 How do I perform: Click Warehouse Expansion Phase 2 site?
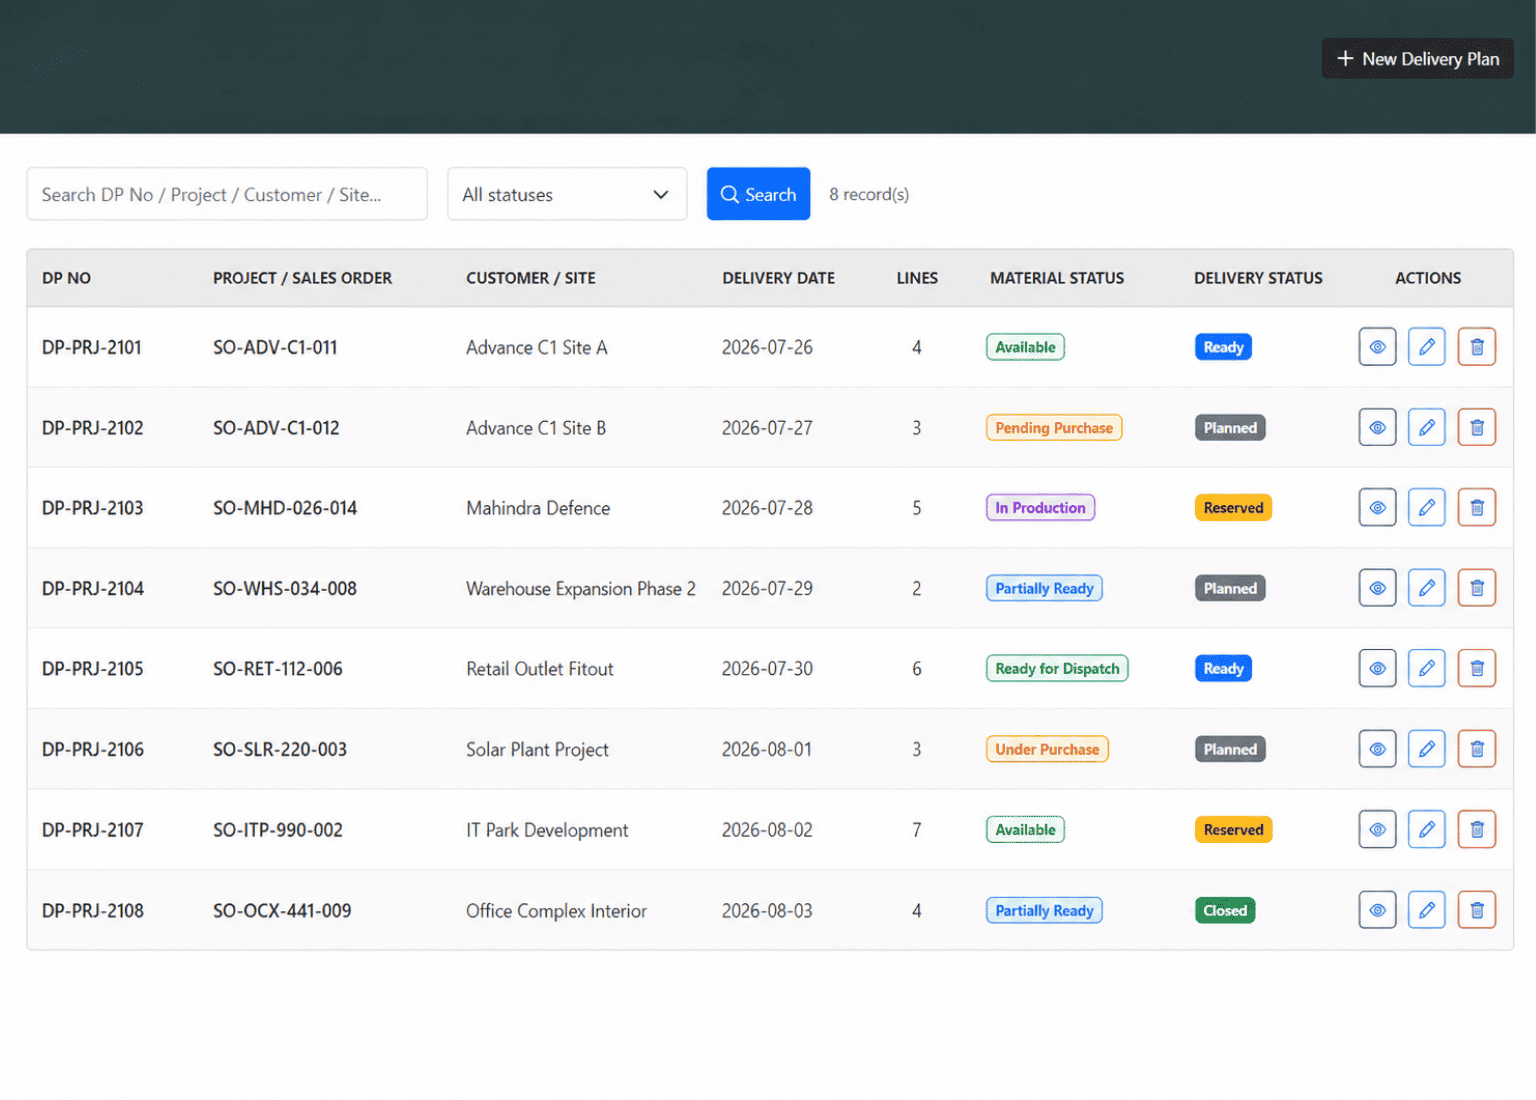[581, 589]
